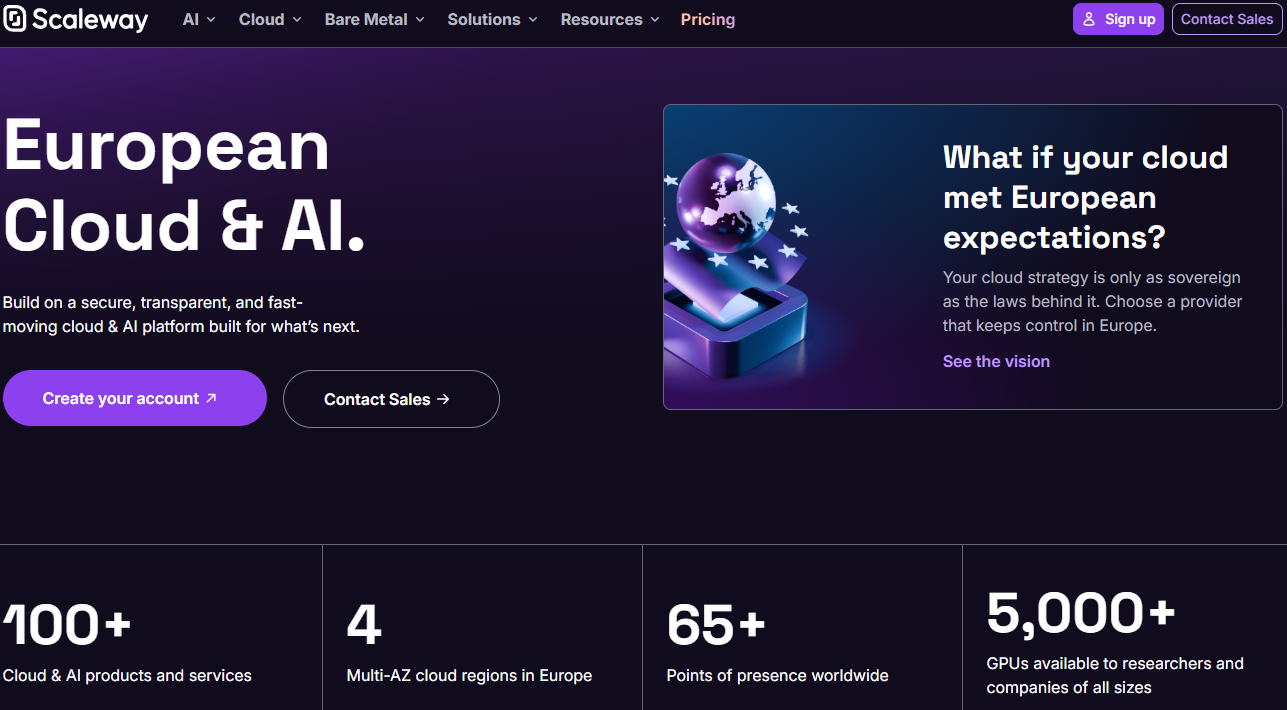Open the AI navigation menu

click(x=199, y=19)
